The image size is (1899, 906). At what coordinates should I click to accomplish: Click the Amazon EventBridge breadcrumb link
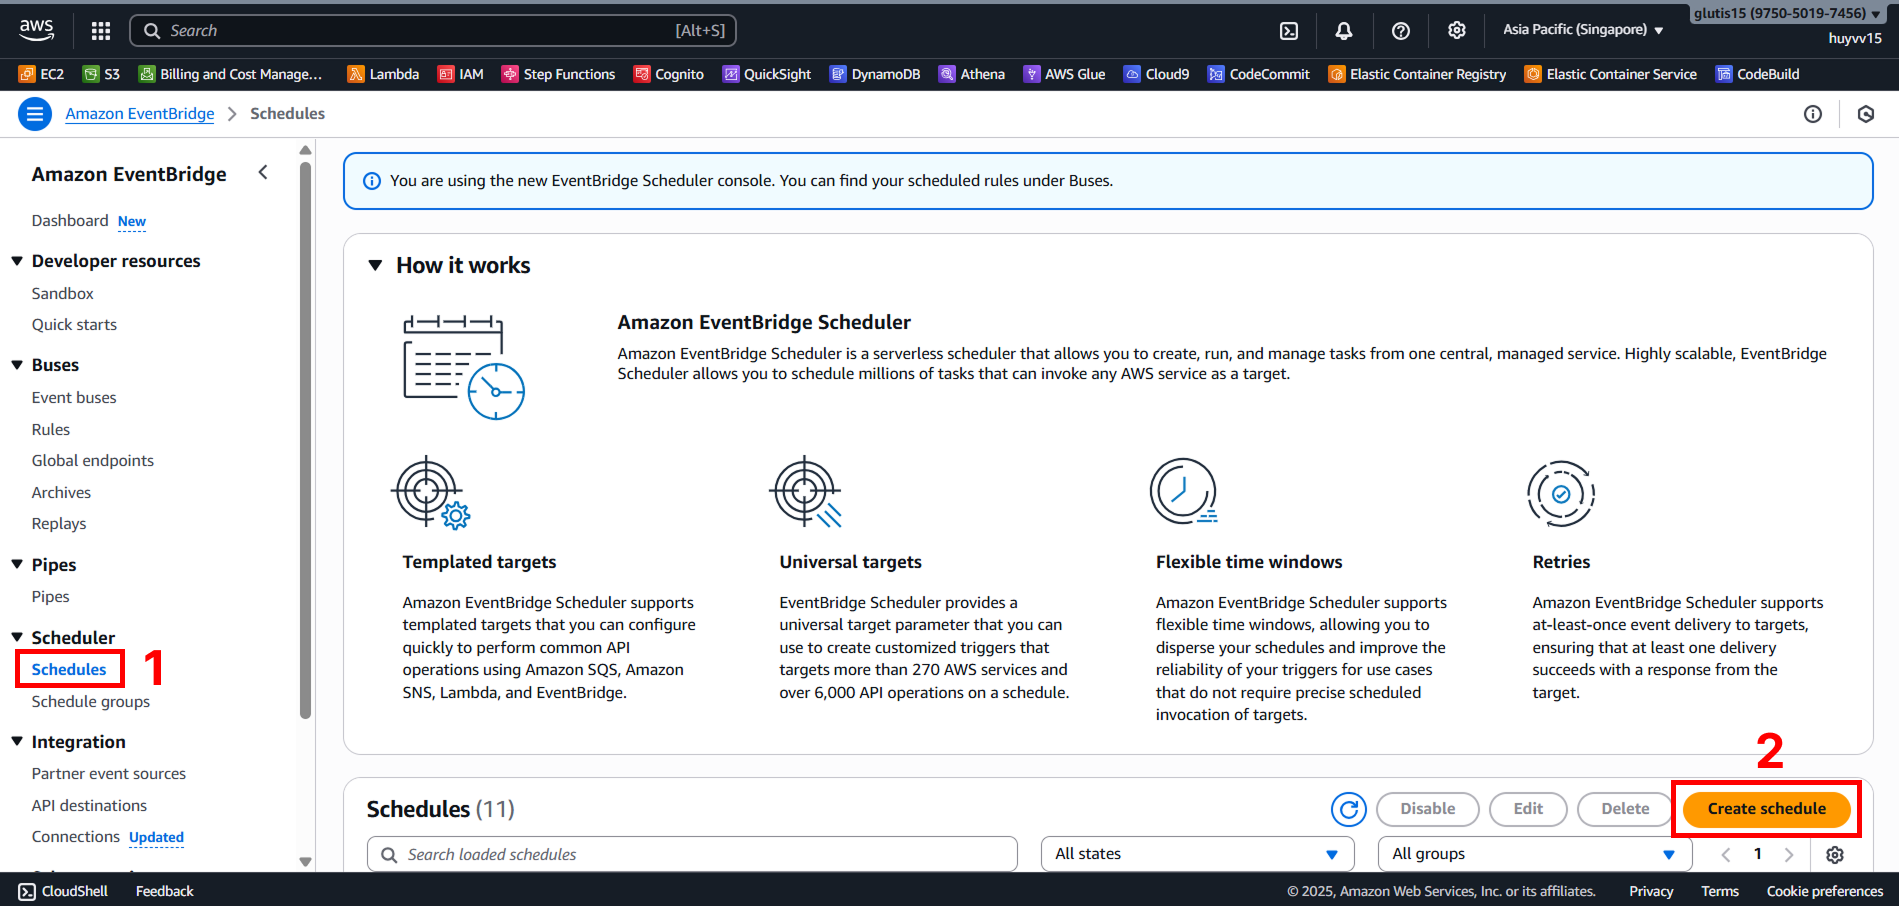140,114
